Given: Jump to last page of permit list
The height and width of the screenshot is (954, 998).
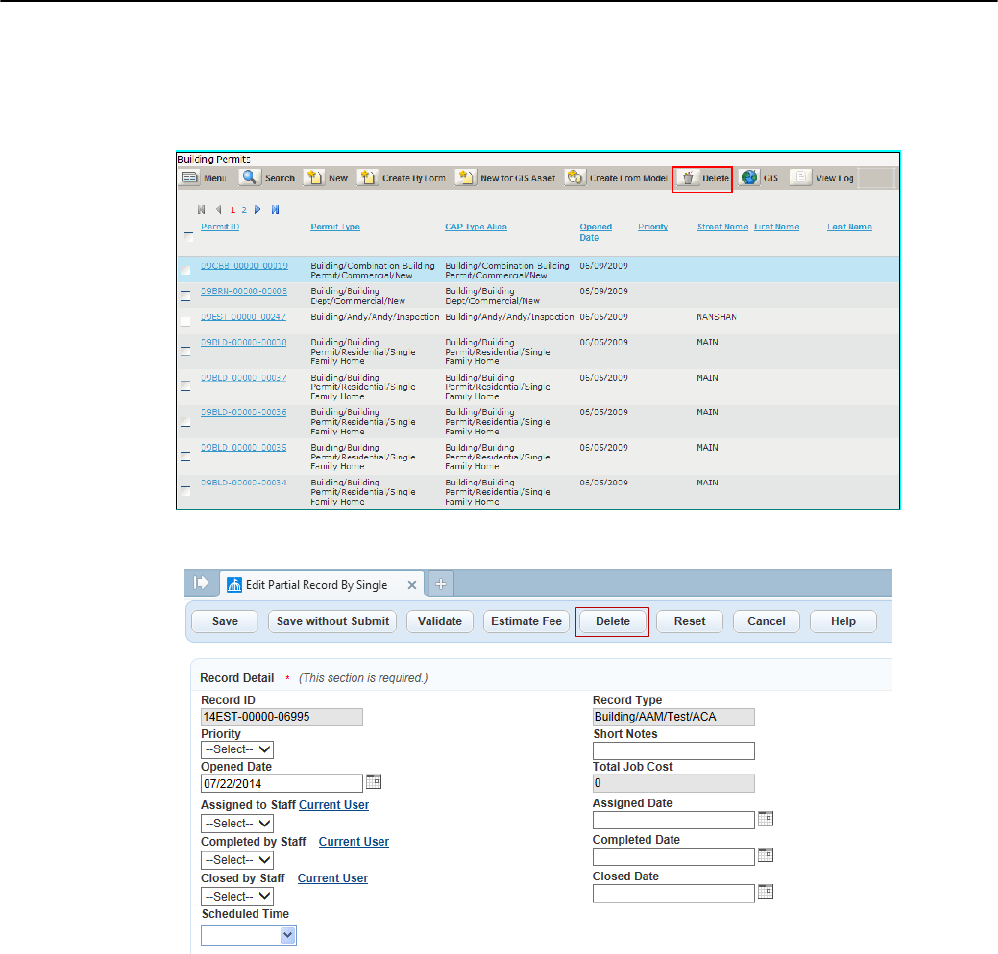Looking at the screenshot, I should 276,209.
